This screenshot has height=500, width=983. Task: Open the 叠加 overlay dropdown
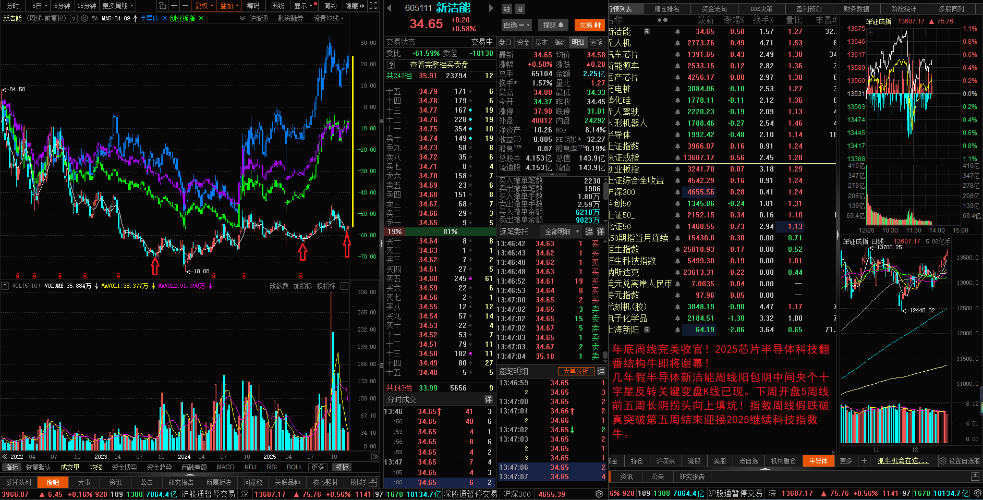click(229, 6)
